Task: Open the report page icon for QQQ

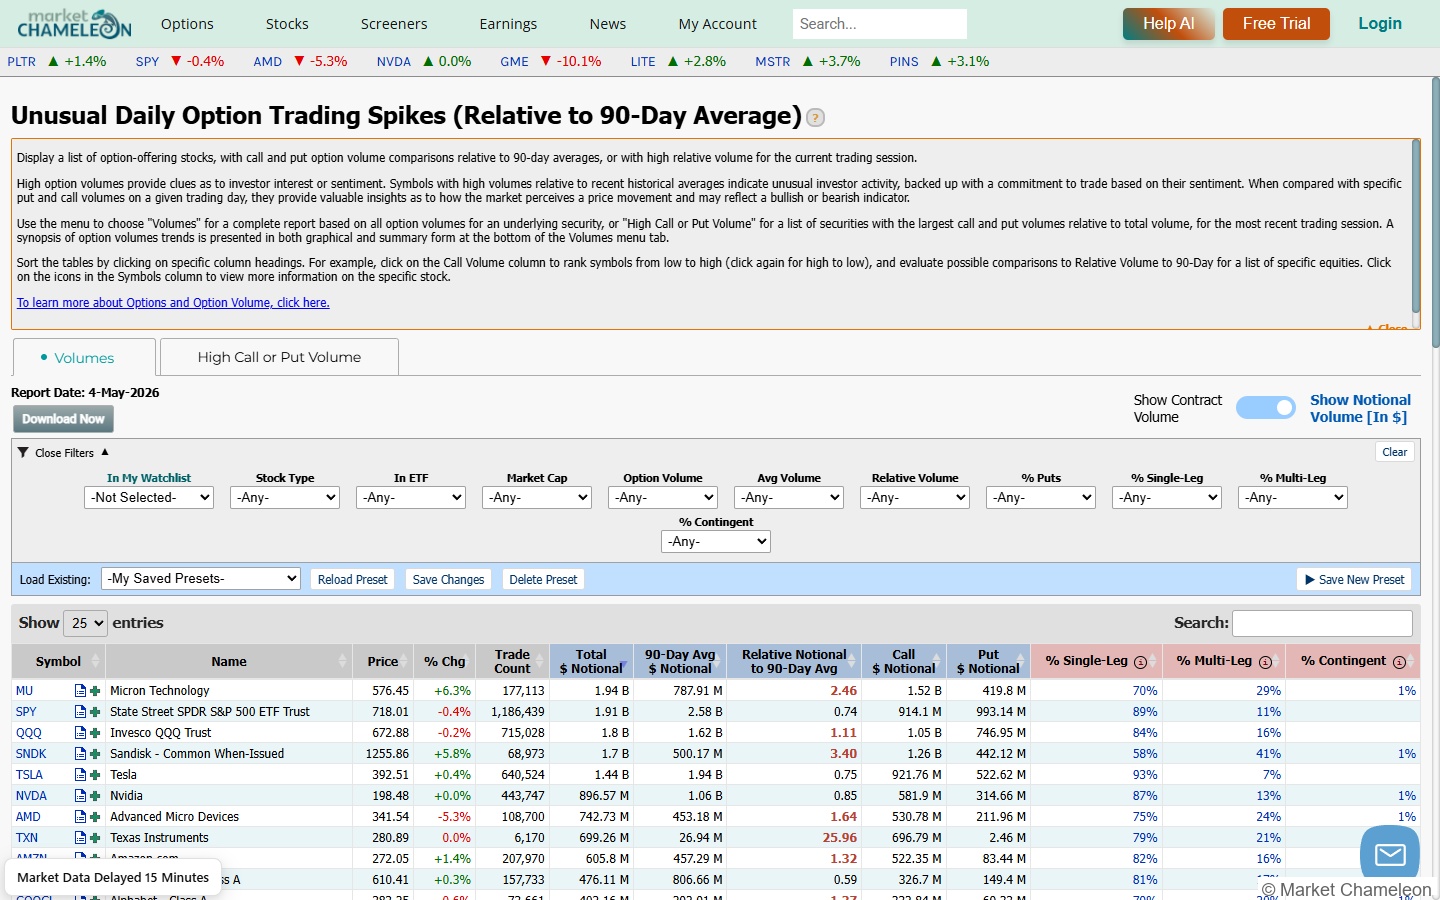Action: click(x=80, y=733)
